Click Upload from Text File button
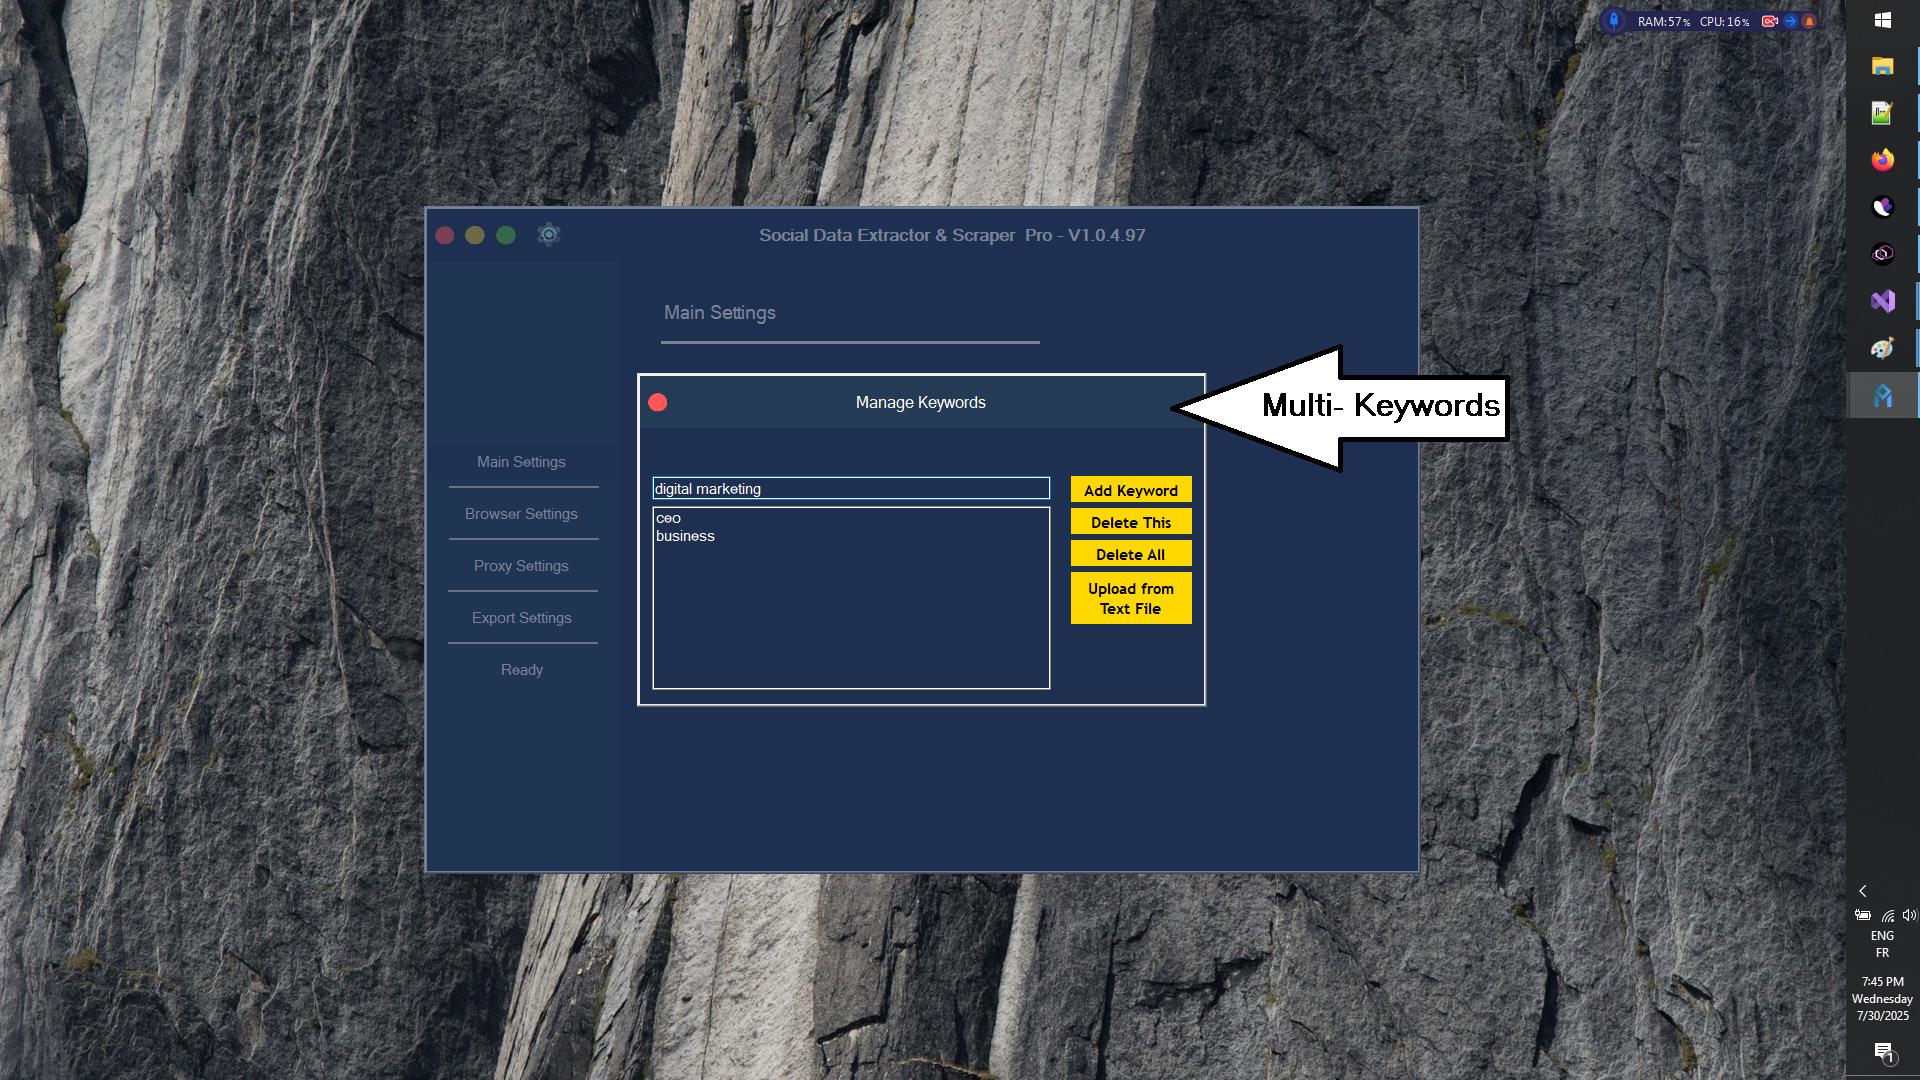The image size is (1920, 1080). (1130, 598)
